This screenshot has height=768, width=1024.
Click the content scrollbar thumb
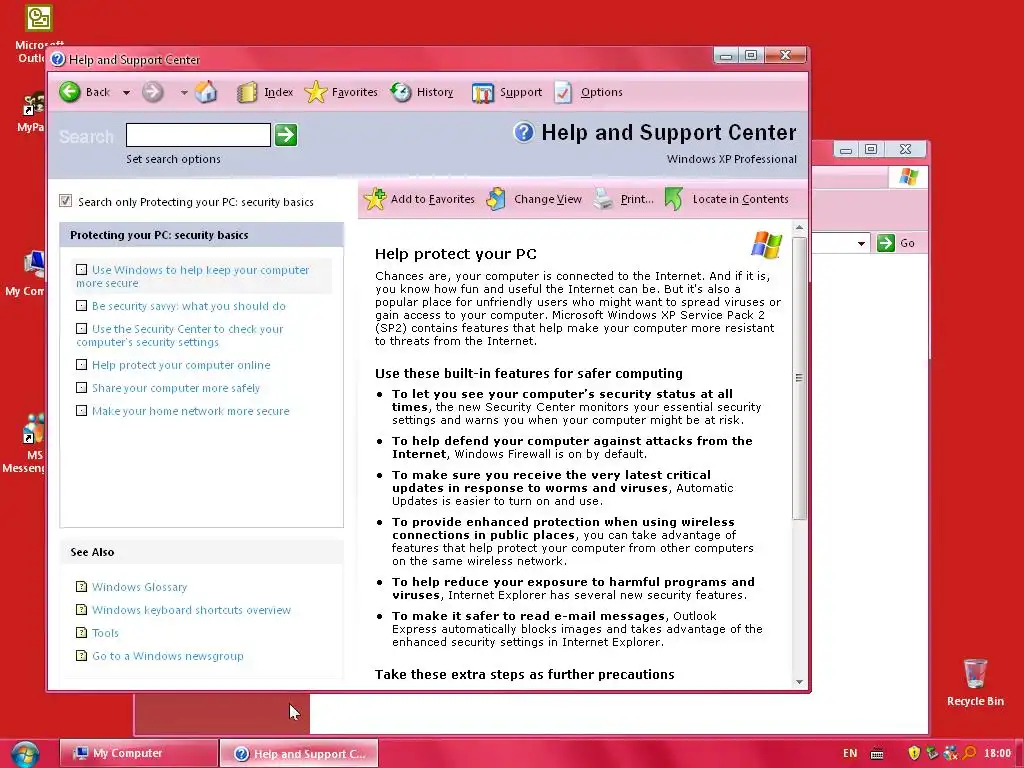[x=799, y=378]
